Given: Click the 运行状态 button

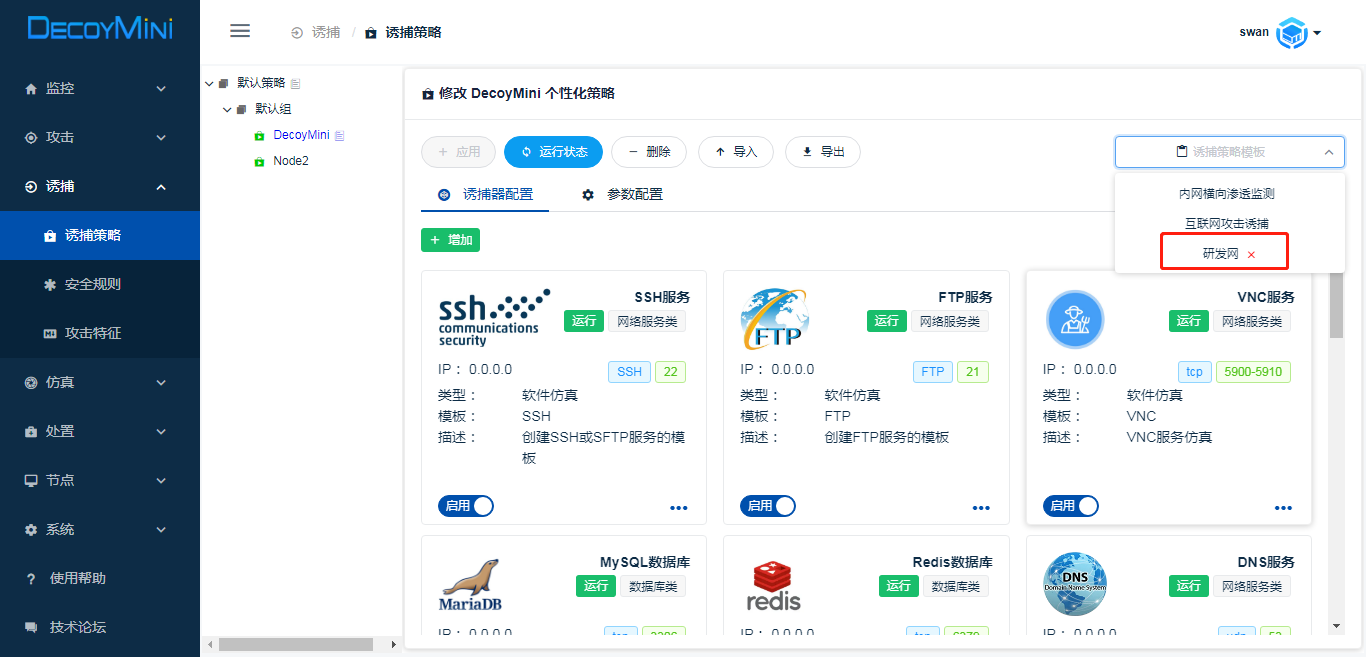Looking at the screenshot, I should click(x=553, y=152).
